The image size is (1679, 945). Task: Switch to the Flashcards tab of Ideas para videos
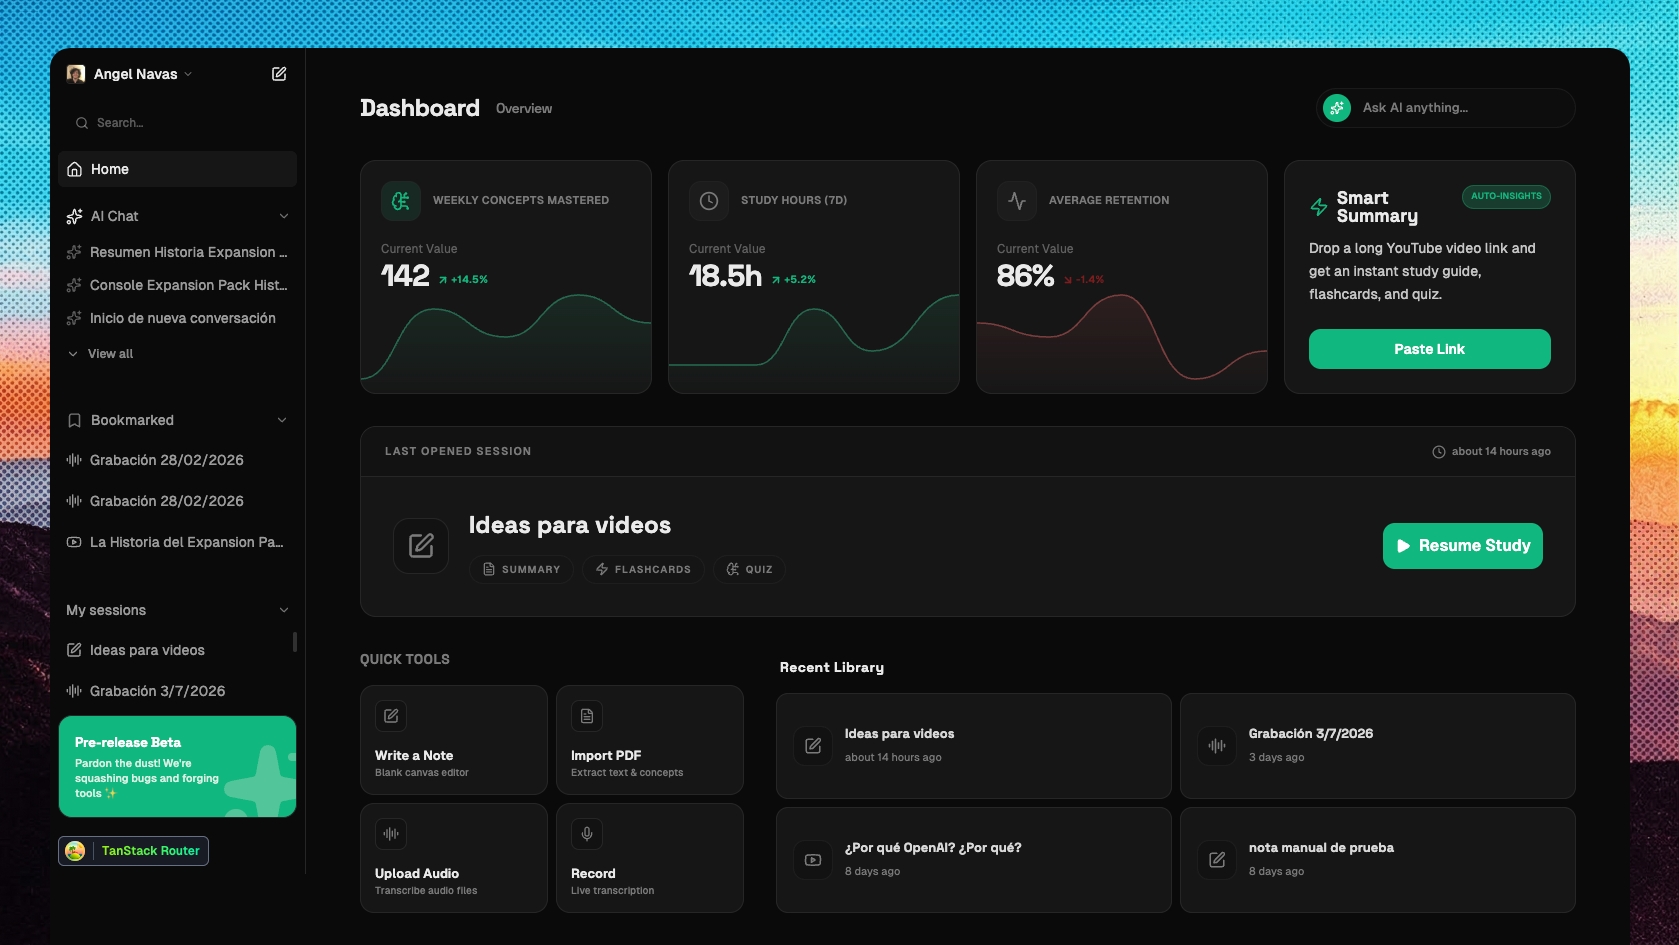(x=643, y=568)
